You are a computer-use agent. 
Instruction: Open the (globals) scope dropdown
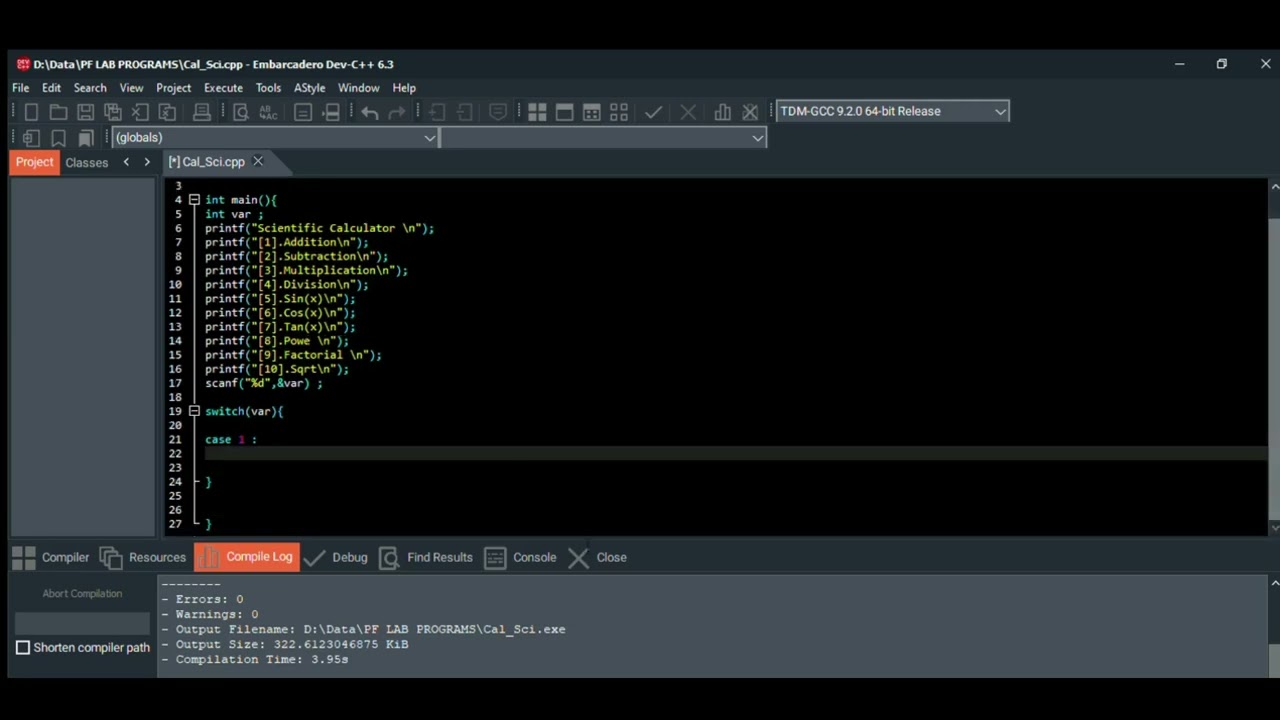click(275, 138)
